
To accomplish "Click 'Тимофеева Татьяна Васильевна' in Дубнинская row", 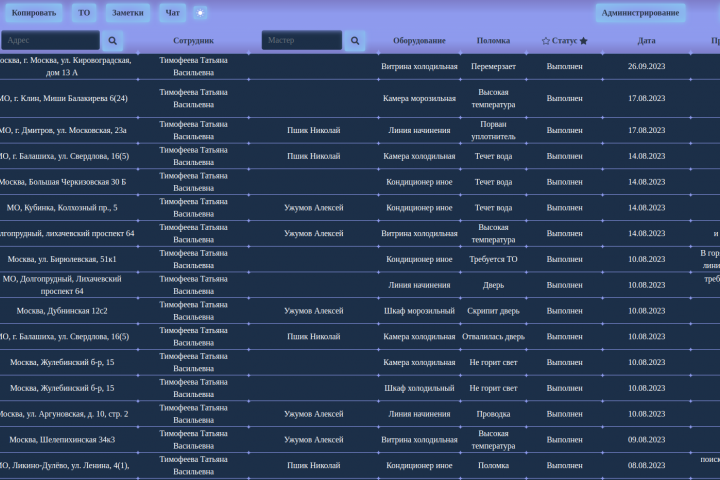I will point(193,311).
